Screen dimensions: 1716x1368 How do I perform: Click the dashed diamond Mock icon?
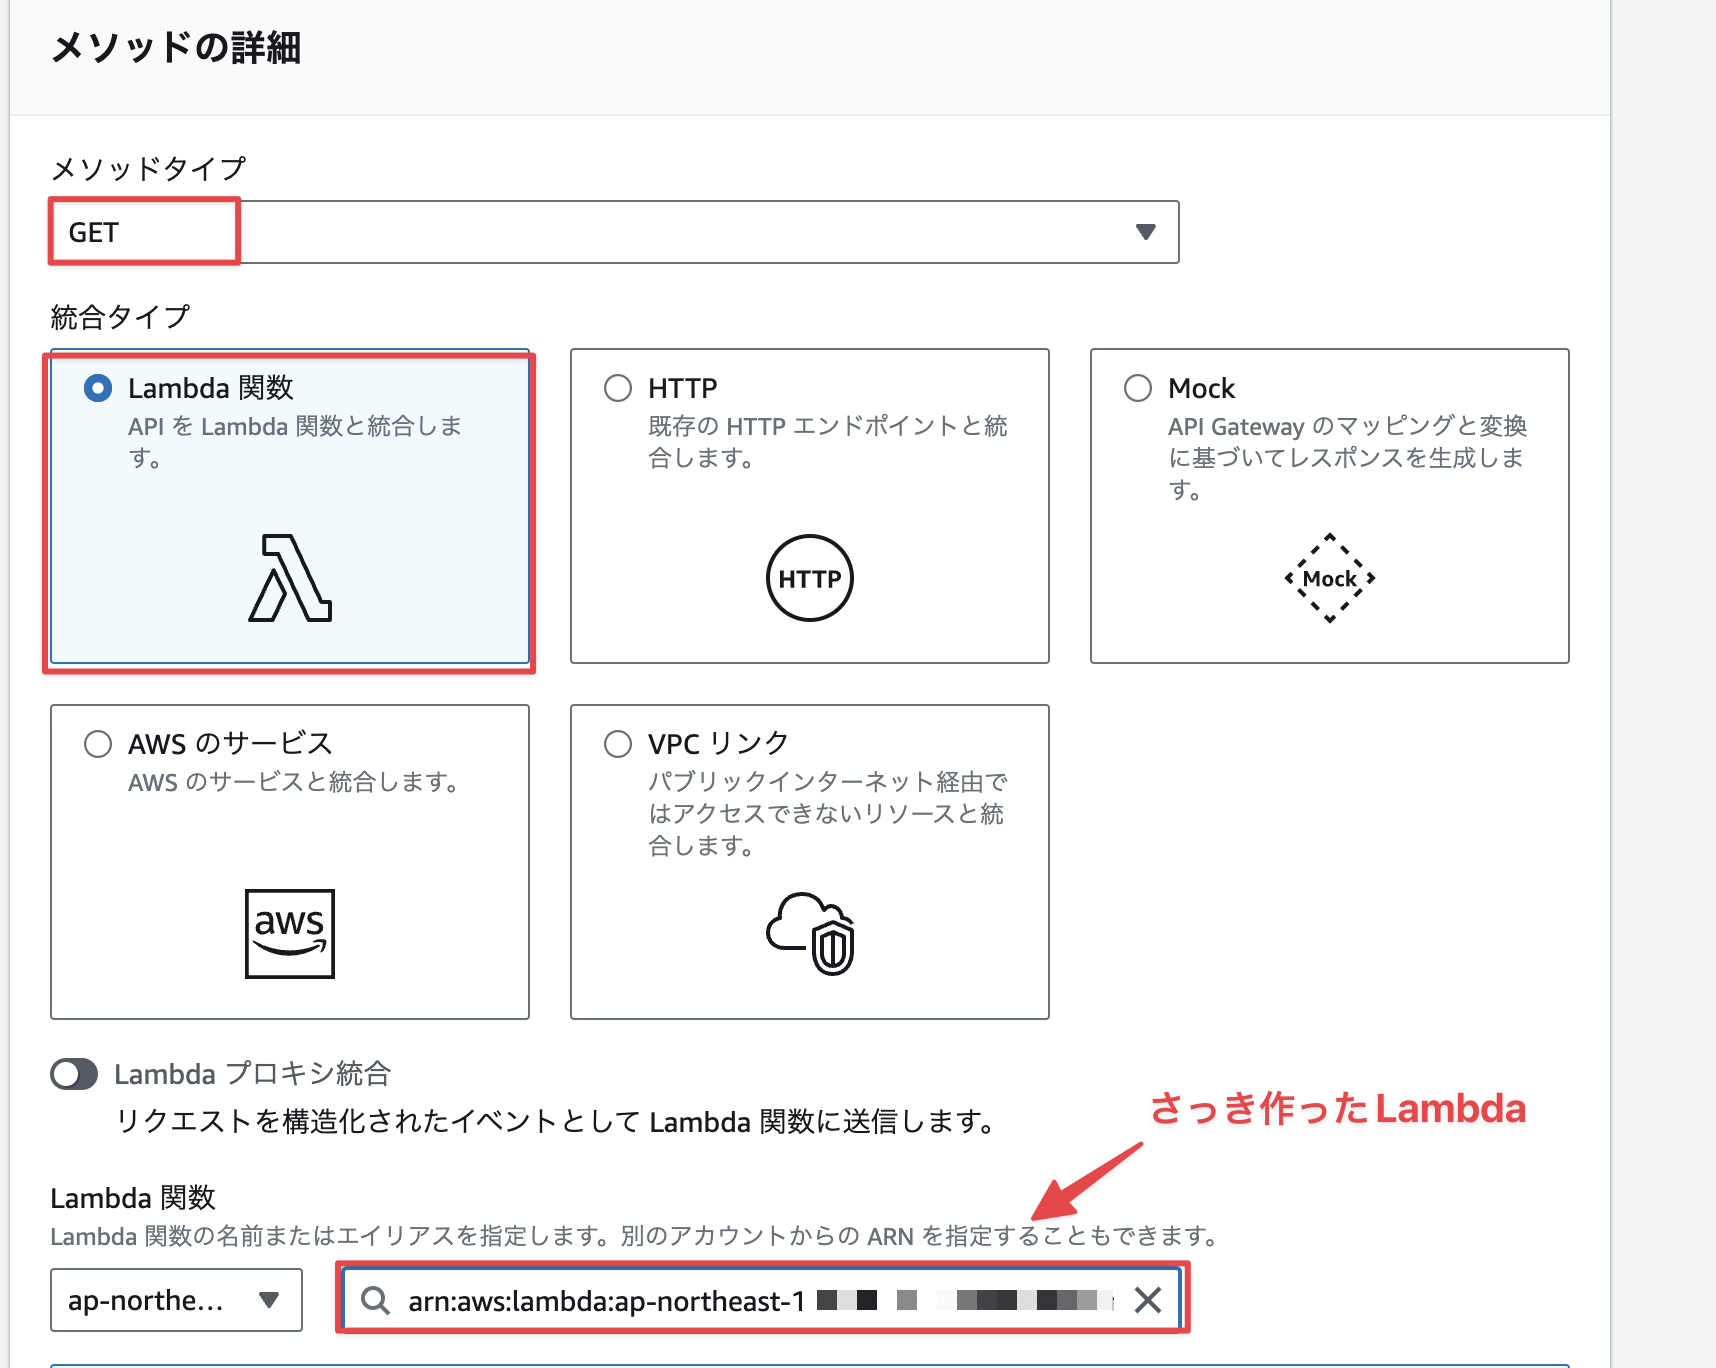(1330, 578)
